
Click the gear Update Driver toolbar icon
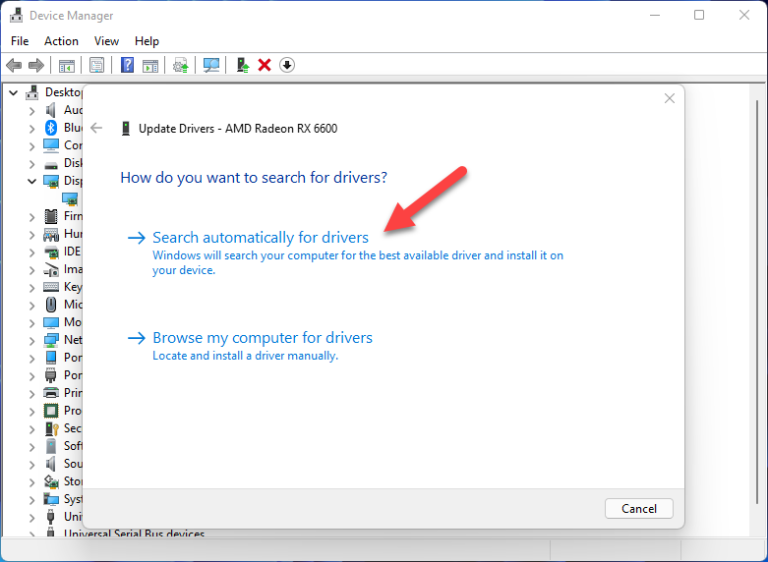pyautogui.click(x=180, y=65)
